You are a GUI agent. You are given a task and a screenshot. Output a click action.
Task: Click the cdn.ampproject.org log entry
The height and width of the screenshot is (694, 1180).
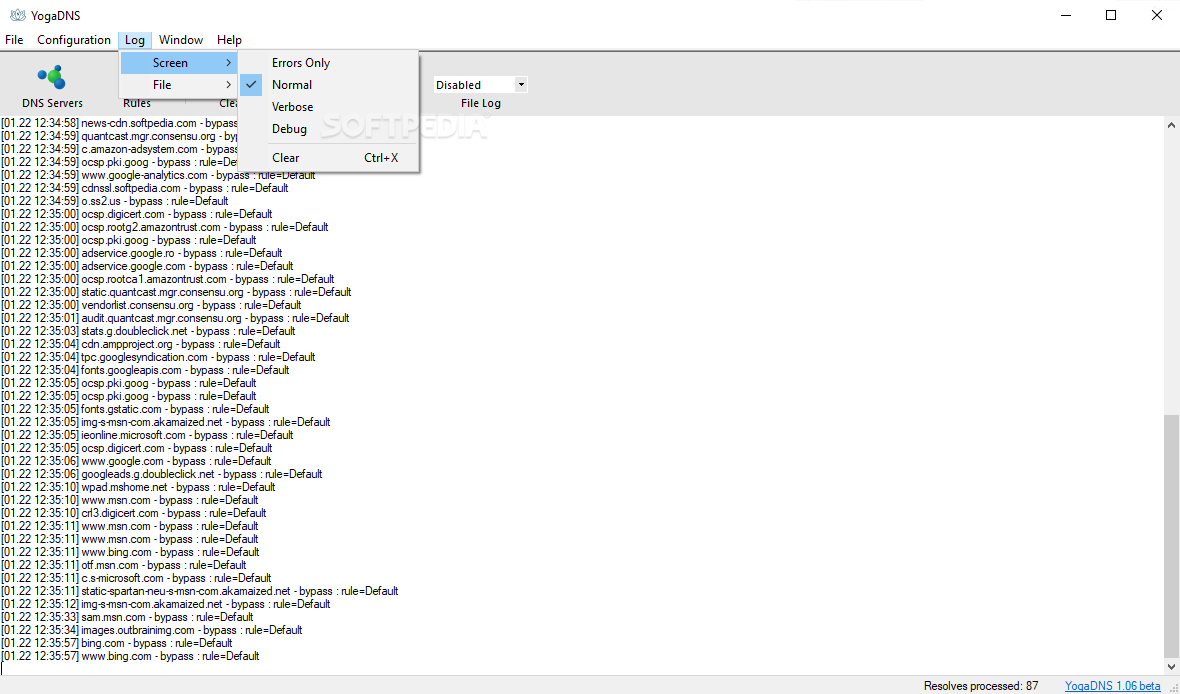click(x=141, y=344)
